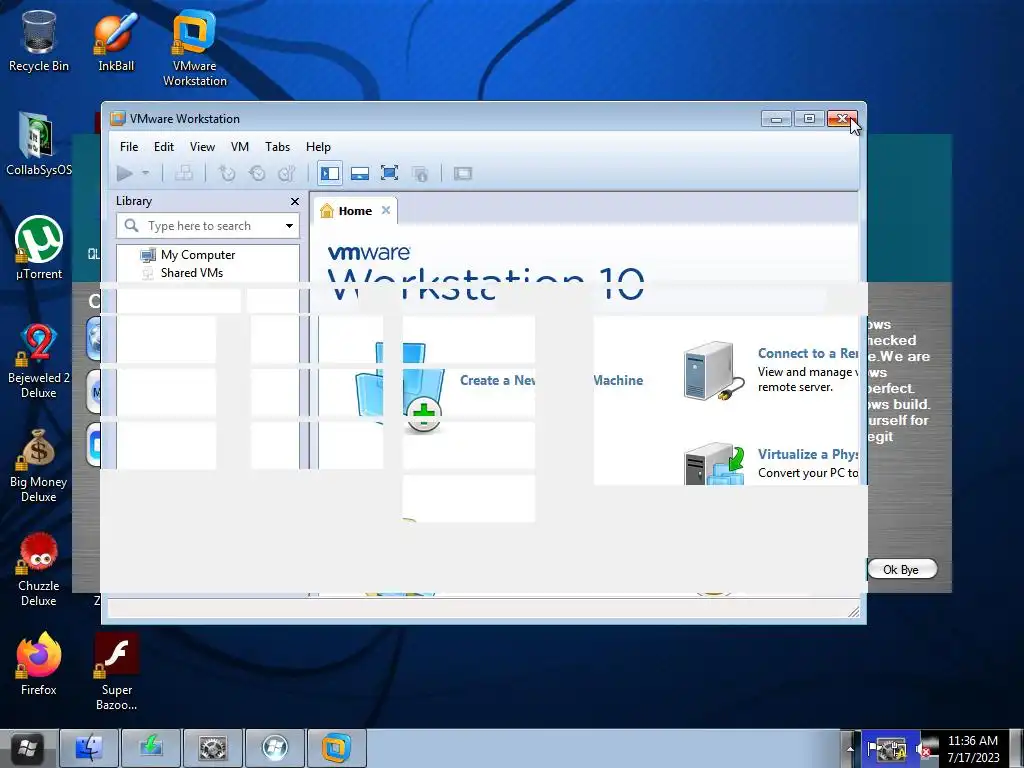The image size is (1024, 768).
Task: Open the Super Bazoo Flash desktop icon
Action: pyautogui.click(x=116, y=671)
